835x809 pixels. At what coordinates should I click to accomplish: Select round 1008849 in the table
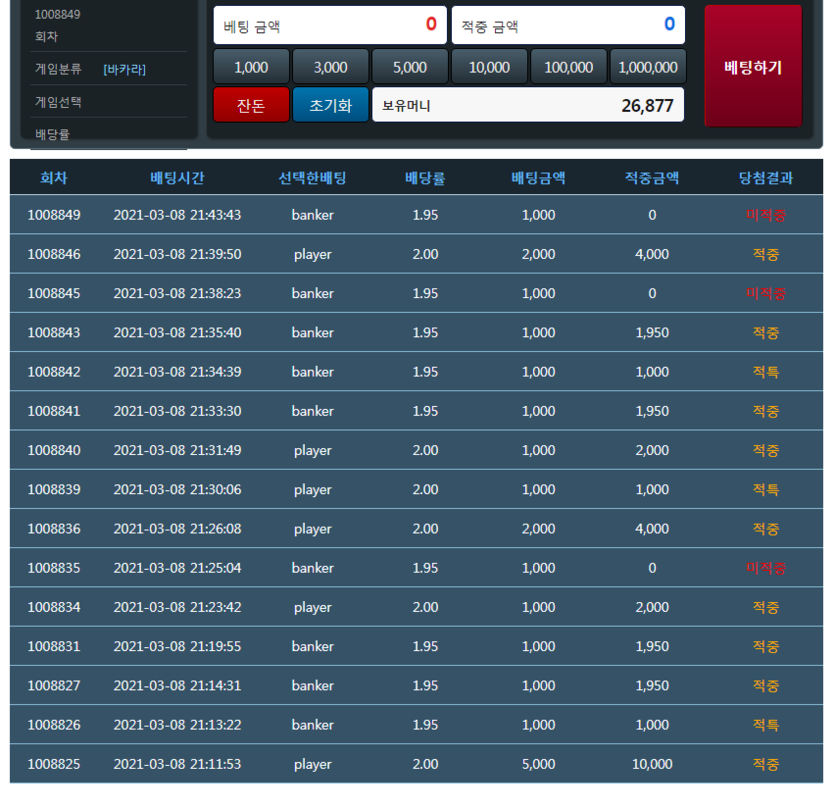click(54, 215)
